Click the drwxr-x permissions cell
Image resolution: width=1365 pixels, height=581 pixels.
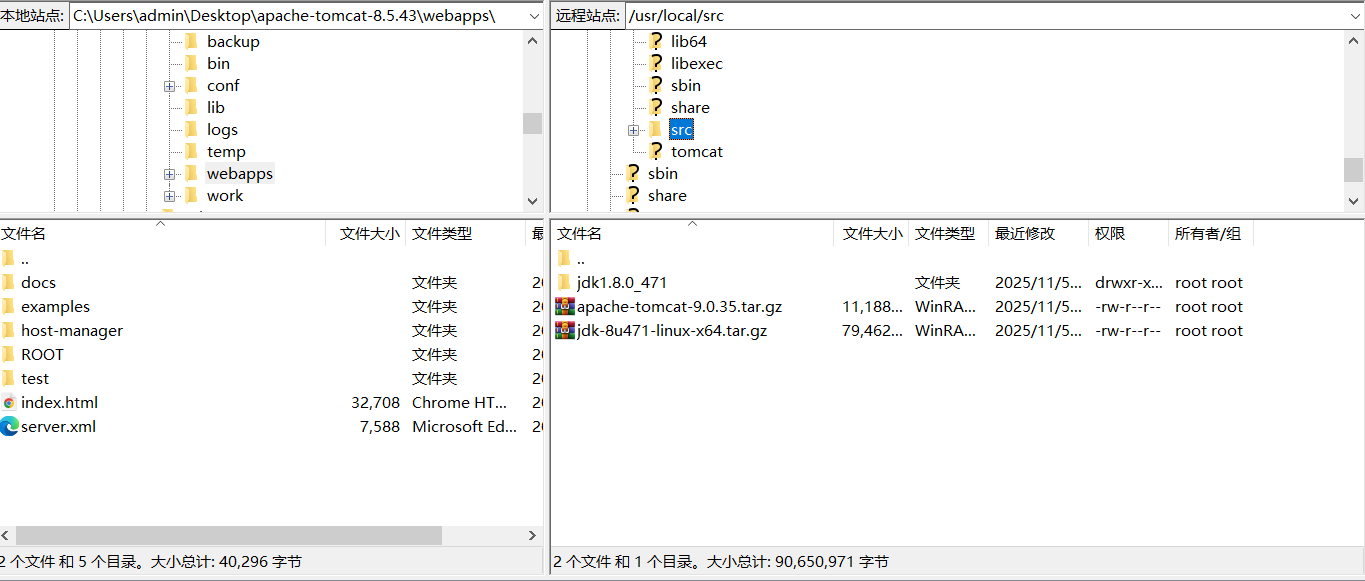pos(1129,282)
